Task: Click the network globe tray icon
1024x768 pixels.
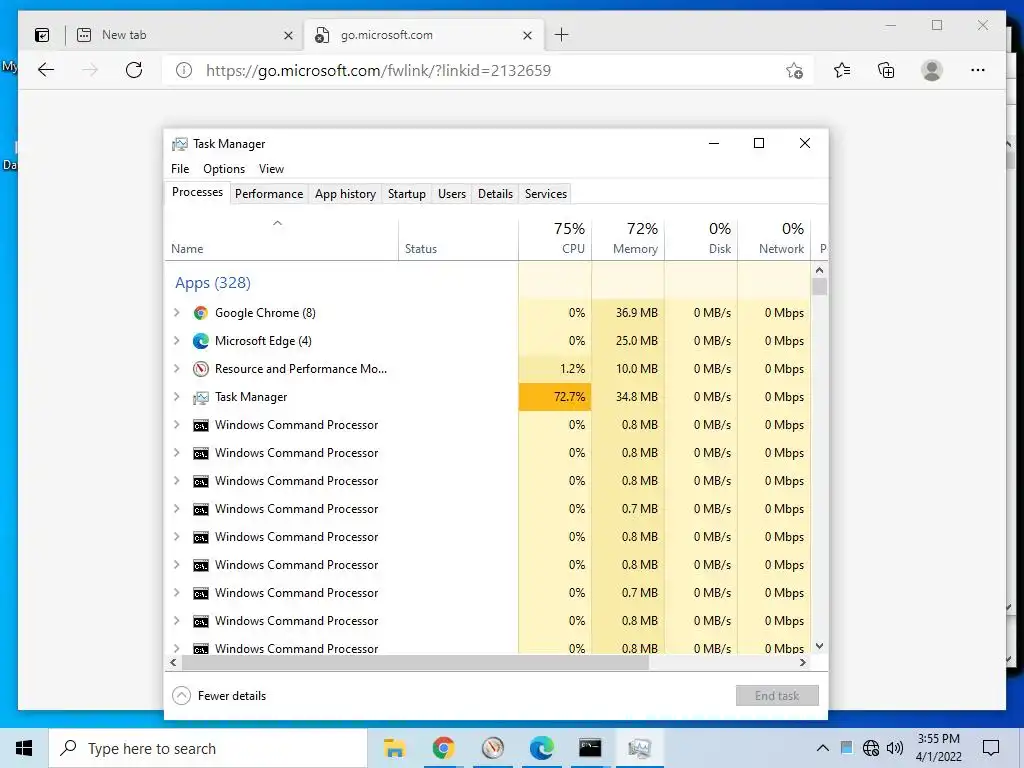Action: click(x=871, y=748)
